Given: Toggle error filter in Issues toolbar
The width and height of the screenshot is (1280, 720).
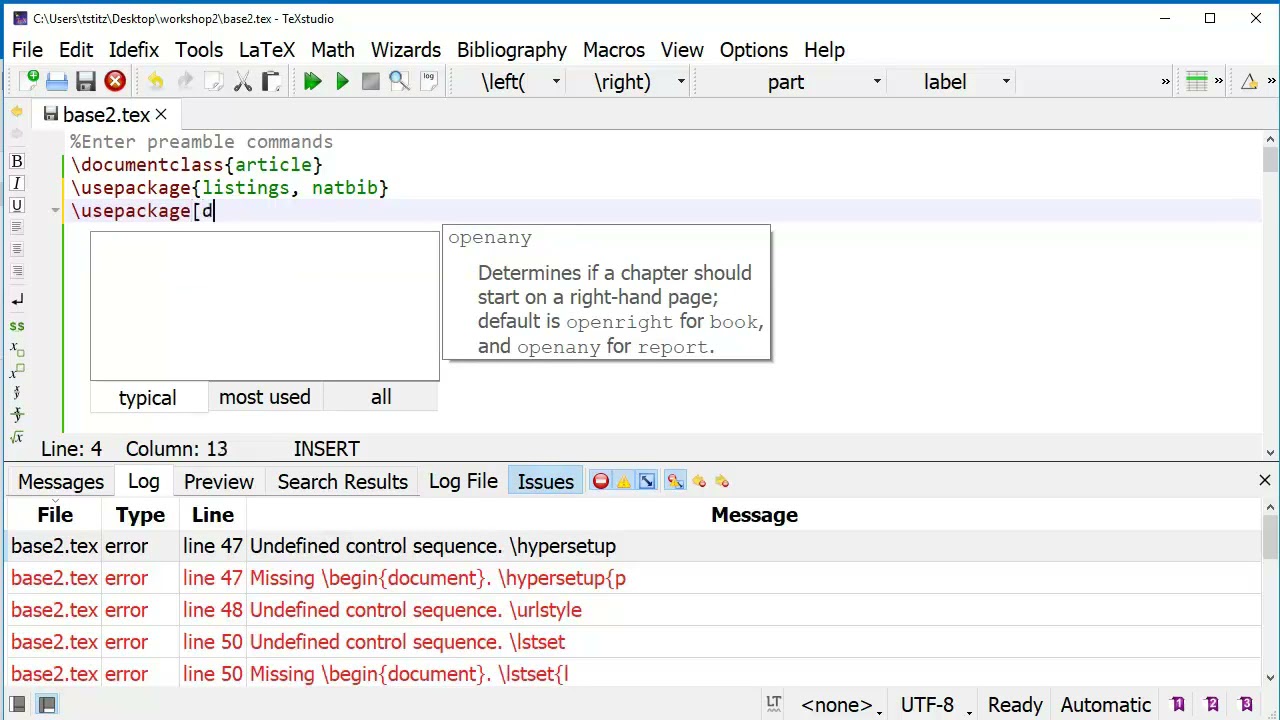Looking at the screenshot, I should pyautogui.click(x=601, y=481).
